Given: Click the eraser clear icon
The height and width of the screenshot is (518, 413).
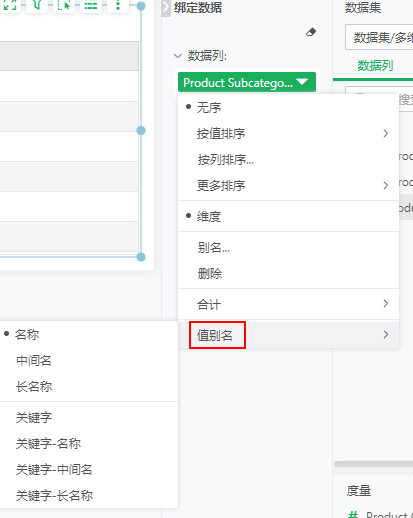Looking at the screenshot, I should tap(311, 32).
